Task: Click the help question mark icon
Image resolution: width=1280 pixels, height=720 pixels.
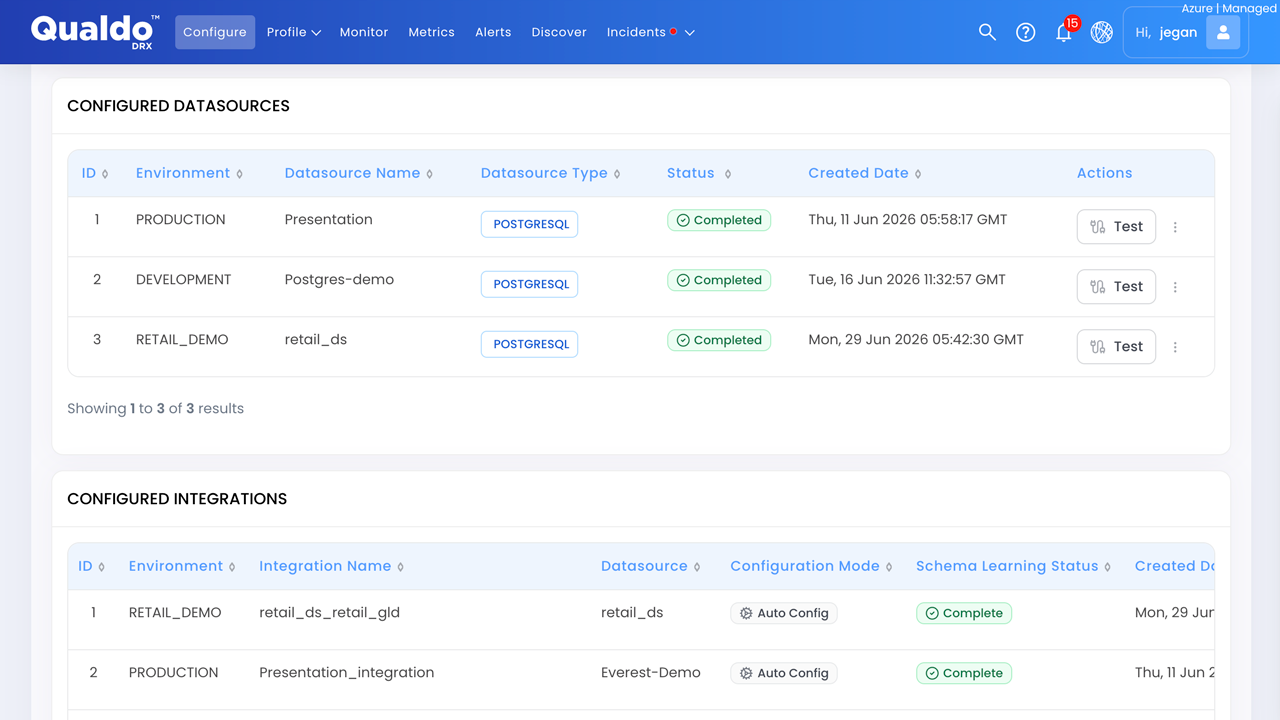Action: click(1025, 32)
